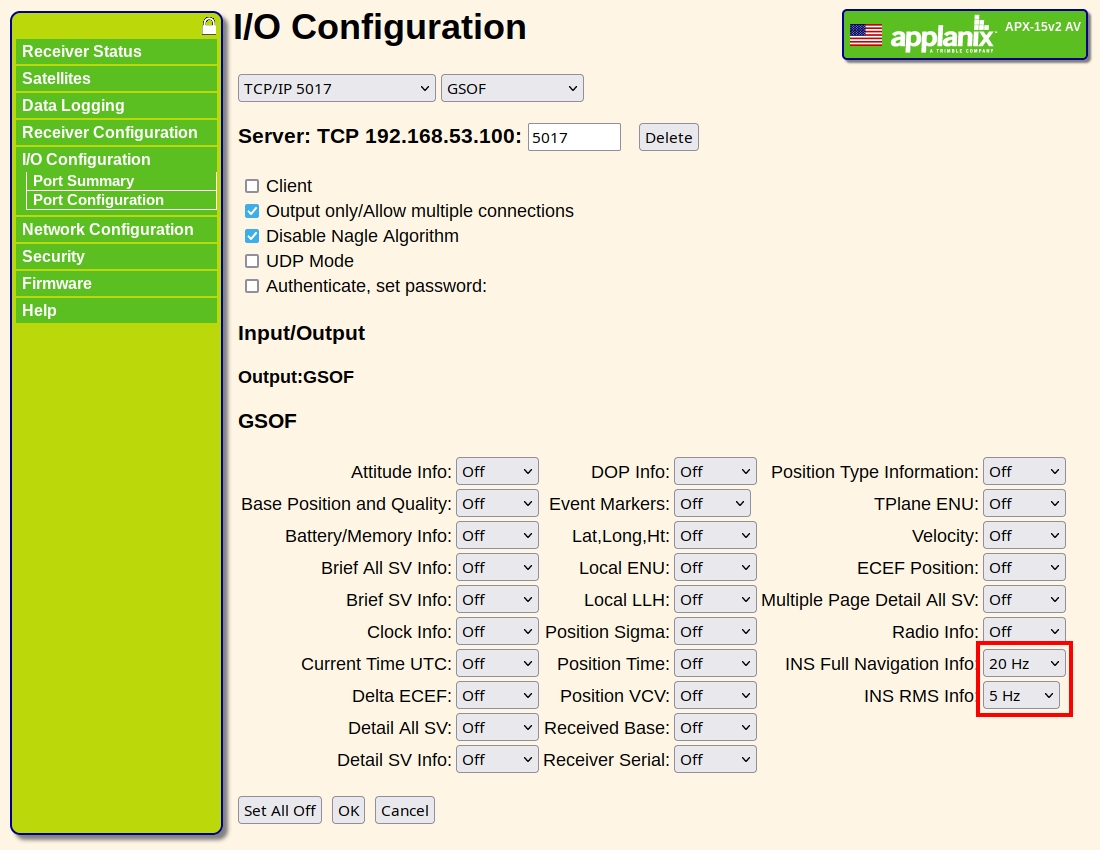This screenshot has width=1100, height=850.
Task: Enable the Client checkbox
Action: [x=252, y=186]
